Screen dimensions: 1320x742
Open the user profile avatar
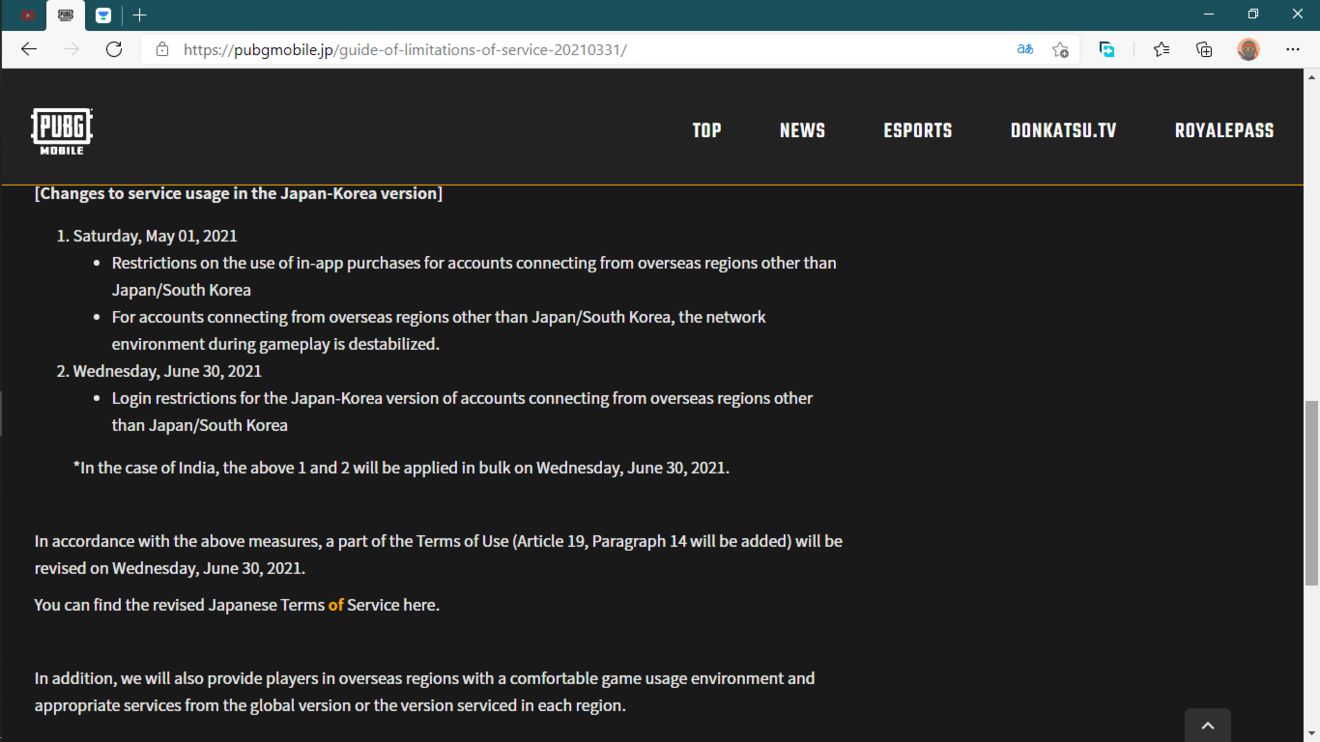pos(1248,49)
